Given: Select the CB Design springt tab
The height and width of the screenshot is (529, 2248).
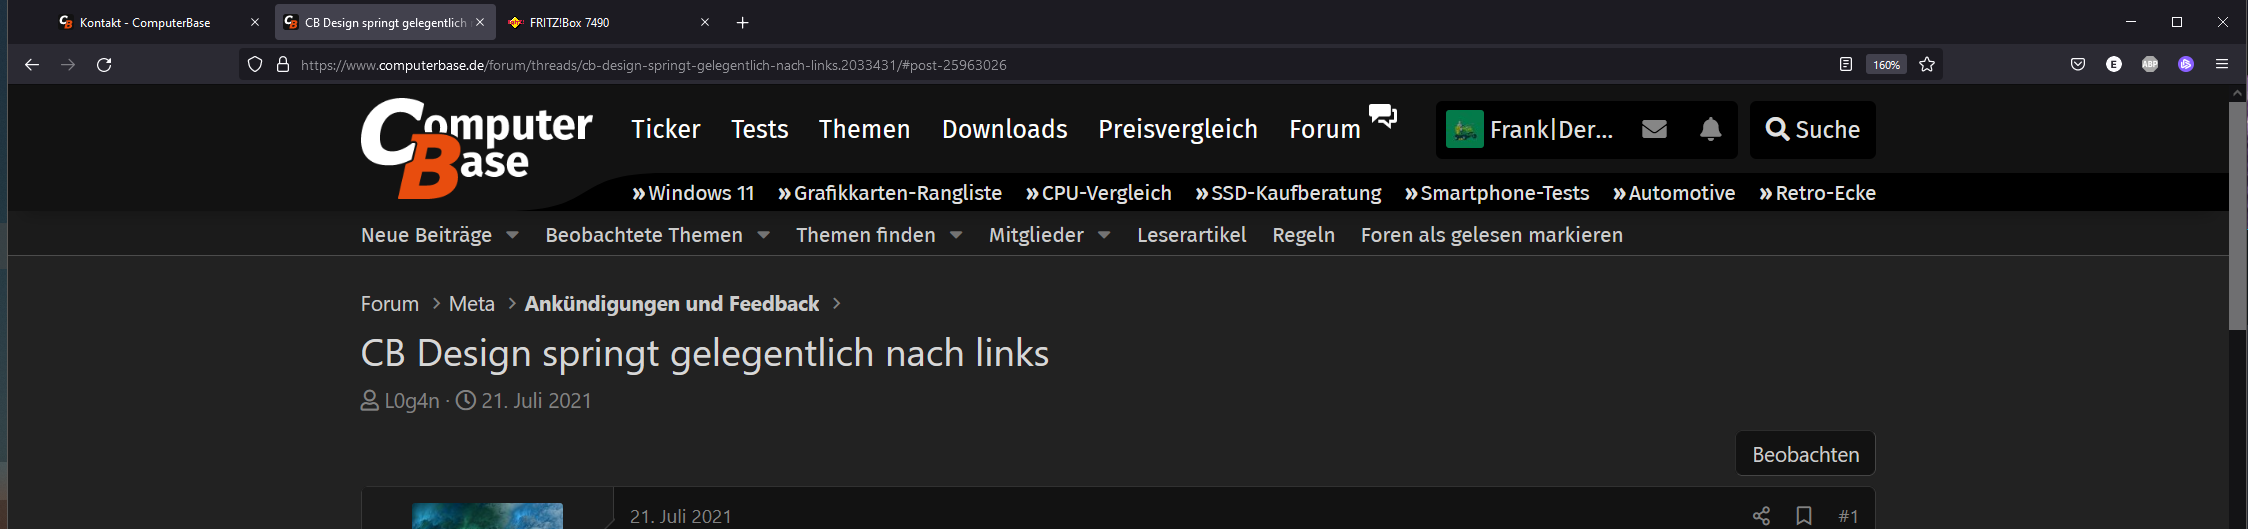Looking at the screenshot, I should pos(385,22).
